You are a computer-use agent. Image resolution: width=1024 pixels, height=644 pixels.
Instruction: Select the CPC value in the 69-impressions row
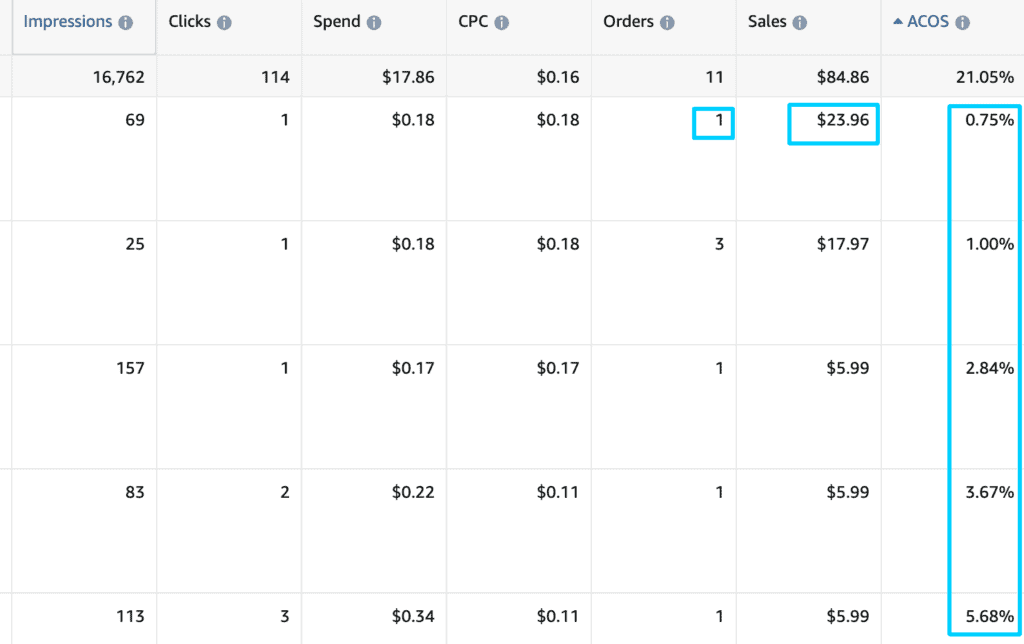click(558, 120)
